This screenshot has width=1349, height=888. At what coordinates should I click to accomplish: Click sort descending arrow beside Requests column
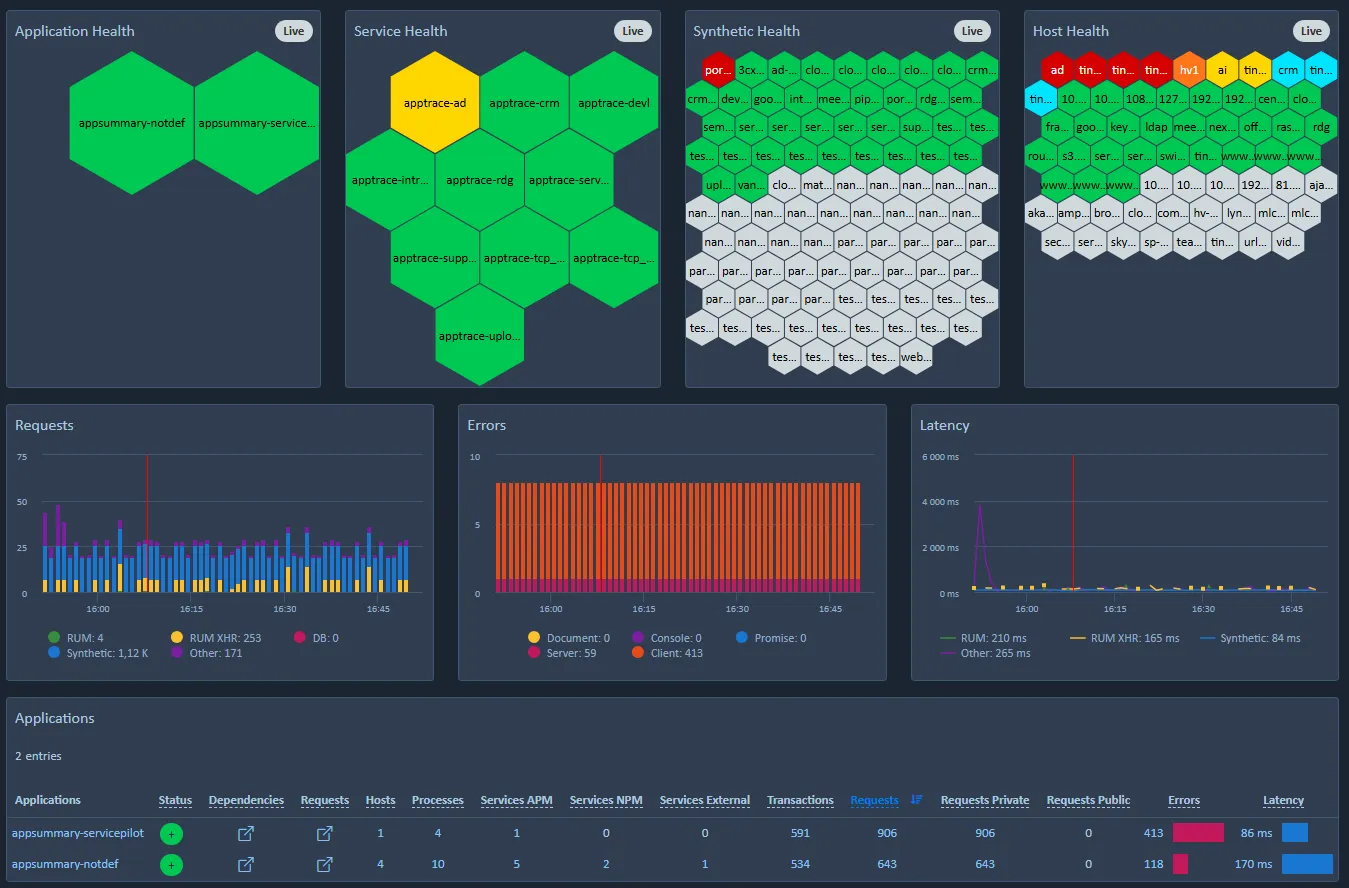pos(917,800)
